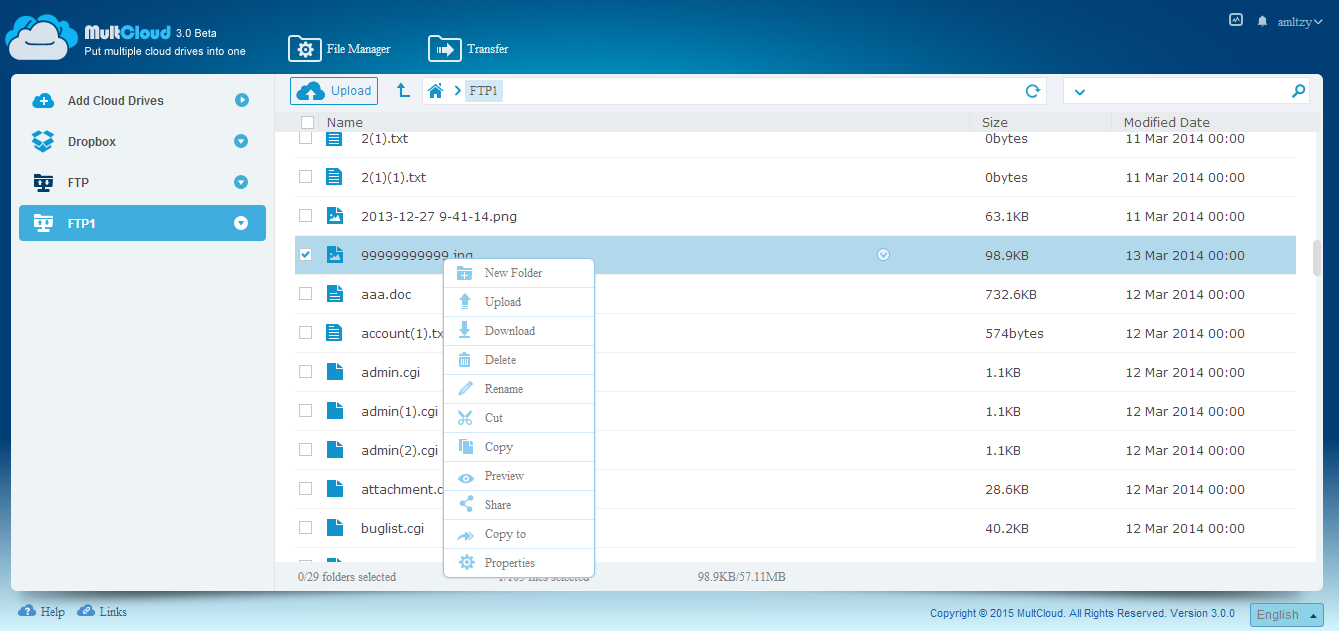The image size is (1339, 631).
Task: Open the notifications bell icon
Action: point(1262,20)
